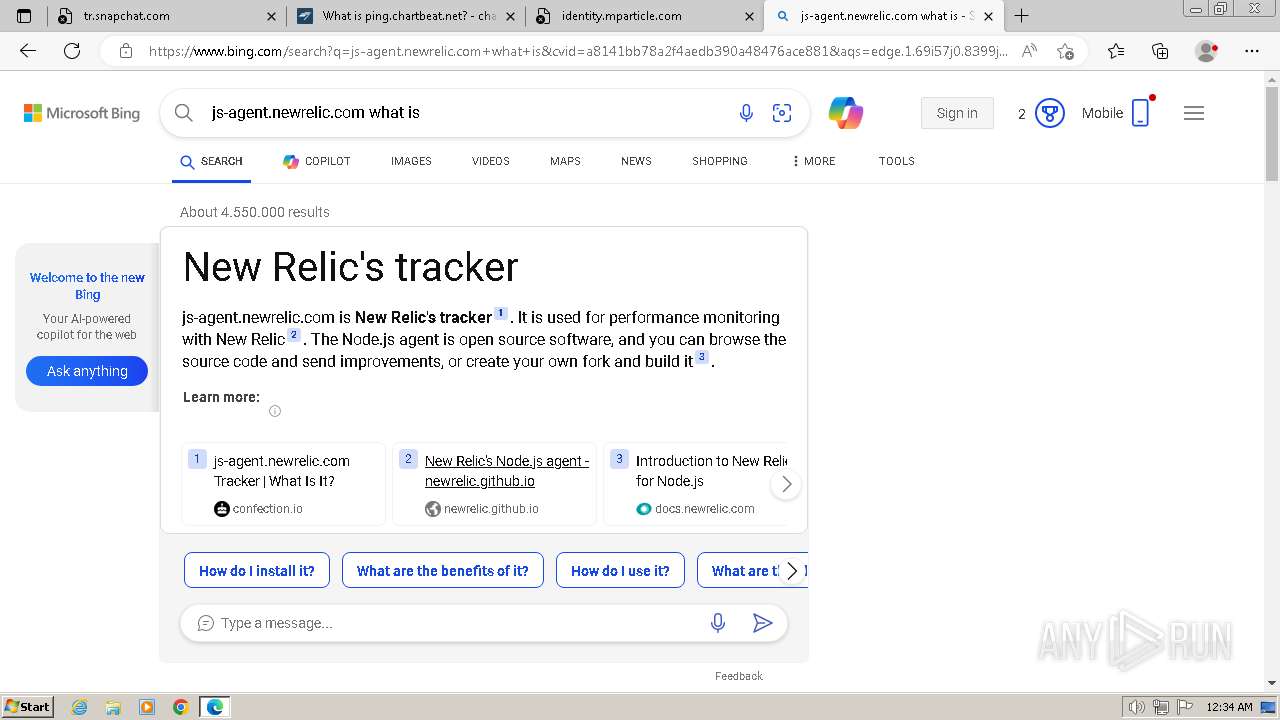Open Mobile phone icon link
This screenshot has width=1280, height=720.
1141,113
